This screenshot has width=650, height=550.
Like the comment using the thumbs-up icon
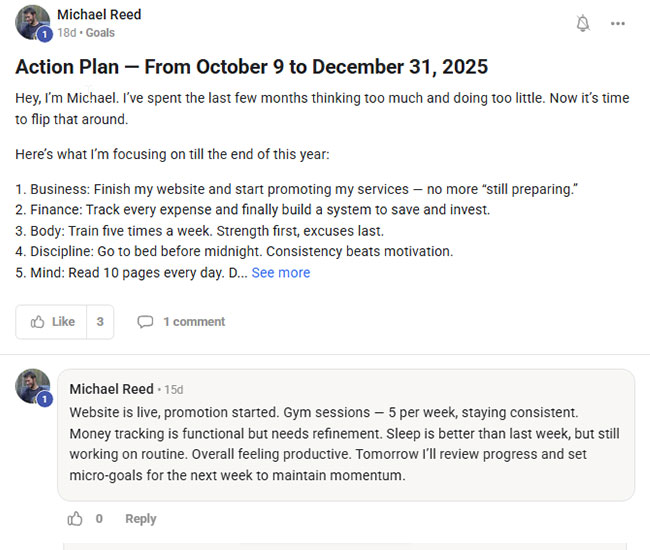(x=75, y=519)
